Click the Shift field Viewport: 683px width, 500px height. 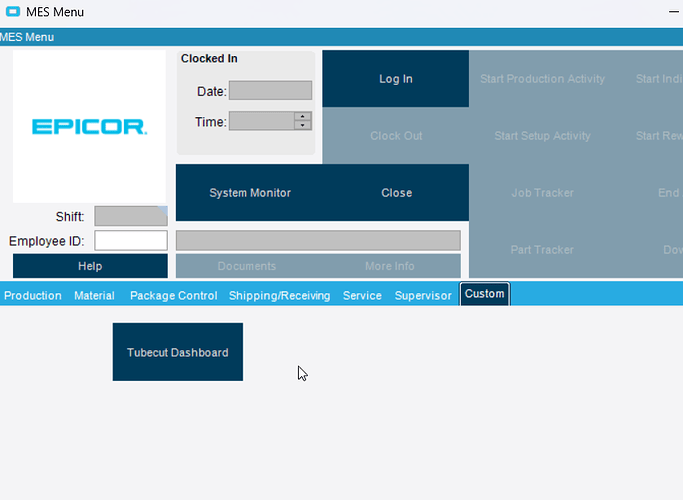[131, 216]
